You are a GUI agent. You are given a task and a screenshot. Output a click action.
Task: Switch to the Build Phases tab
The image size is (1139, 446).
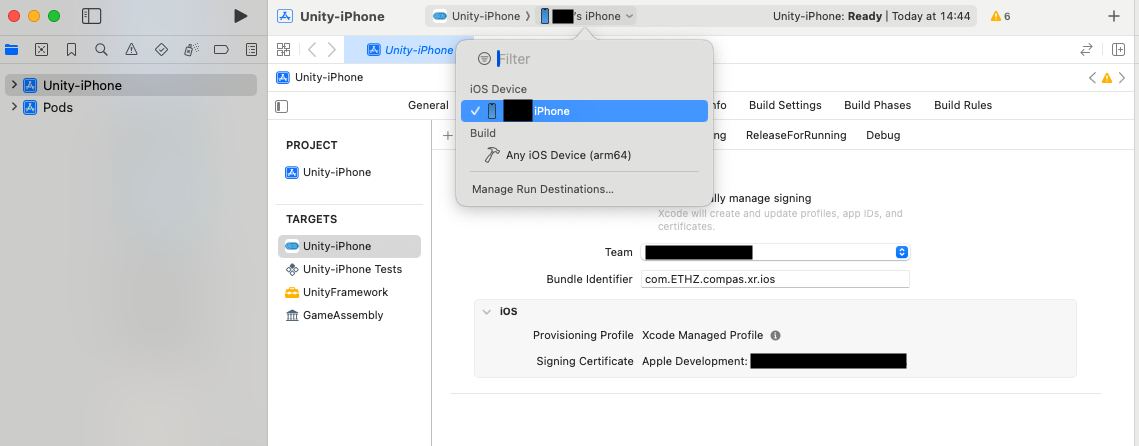(877, 105)
